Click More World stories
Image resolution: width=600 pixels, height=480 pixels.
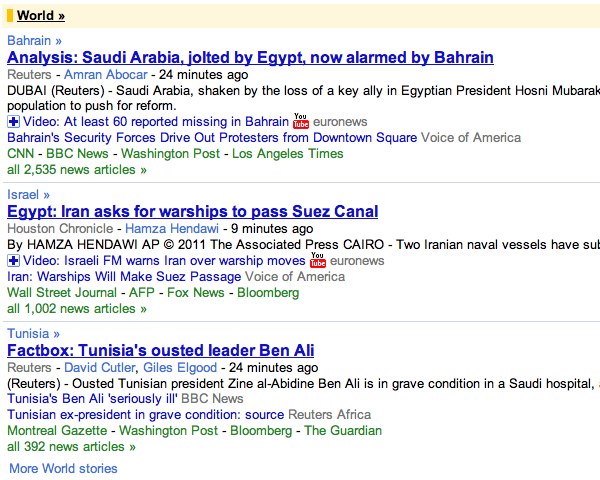tap(63, 468)
